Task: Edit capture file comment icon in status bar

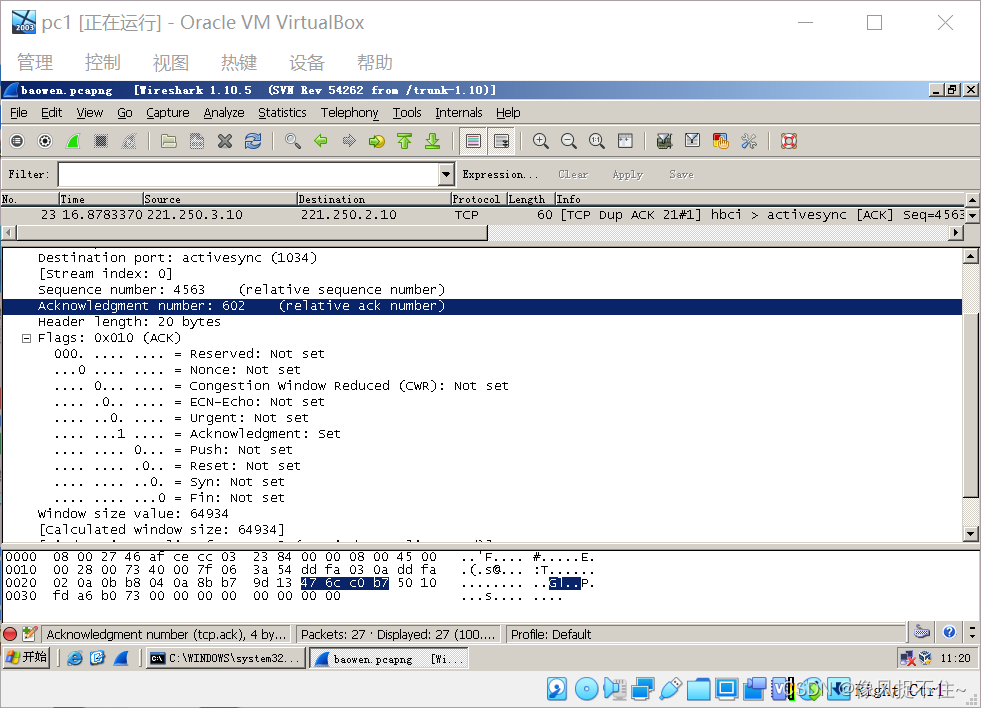Action: point(29,634)
